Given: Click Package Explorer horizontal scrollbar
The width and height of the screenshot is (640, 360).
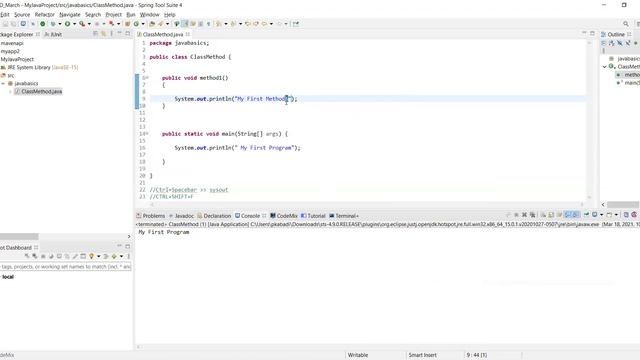Looking at the screenshot, I should [x=19, y=237].
